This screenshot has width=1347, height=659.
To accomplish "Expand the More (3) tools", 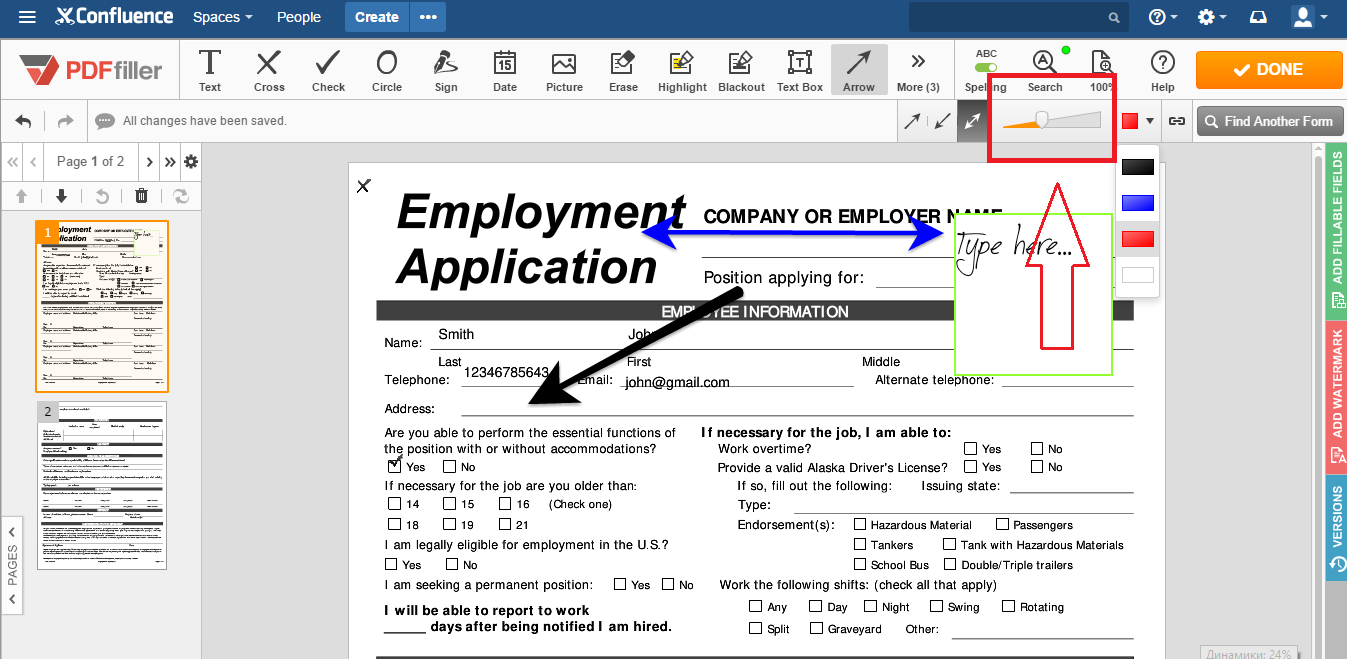I will click(x=918, y=70).
